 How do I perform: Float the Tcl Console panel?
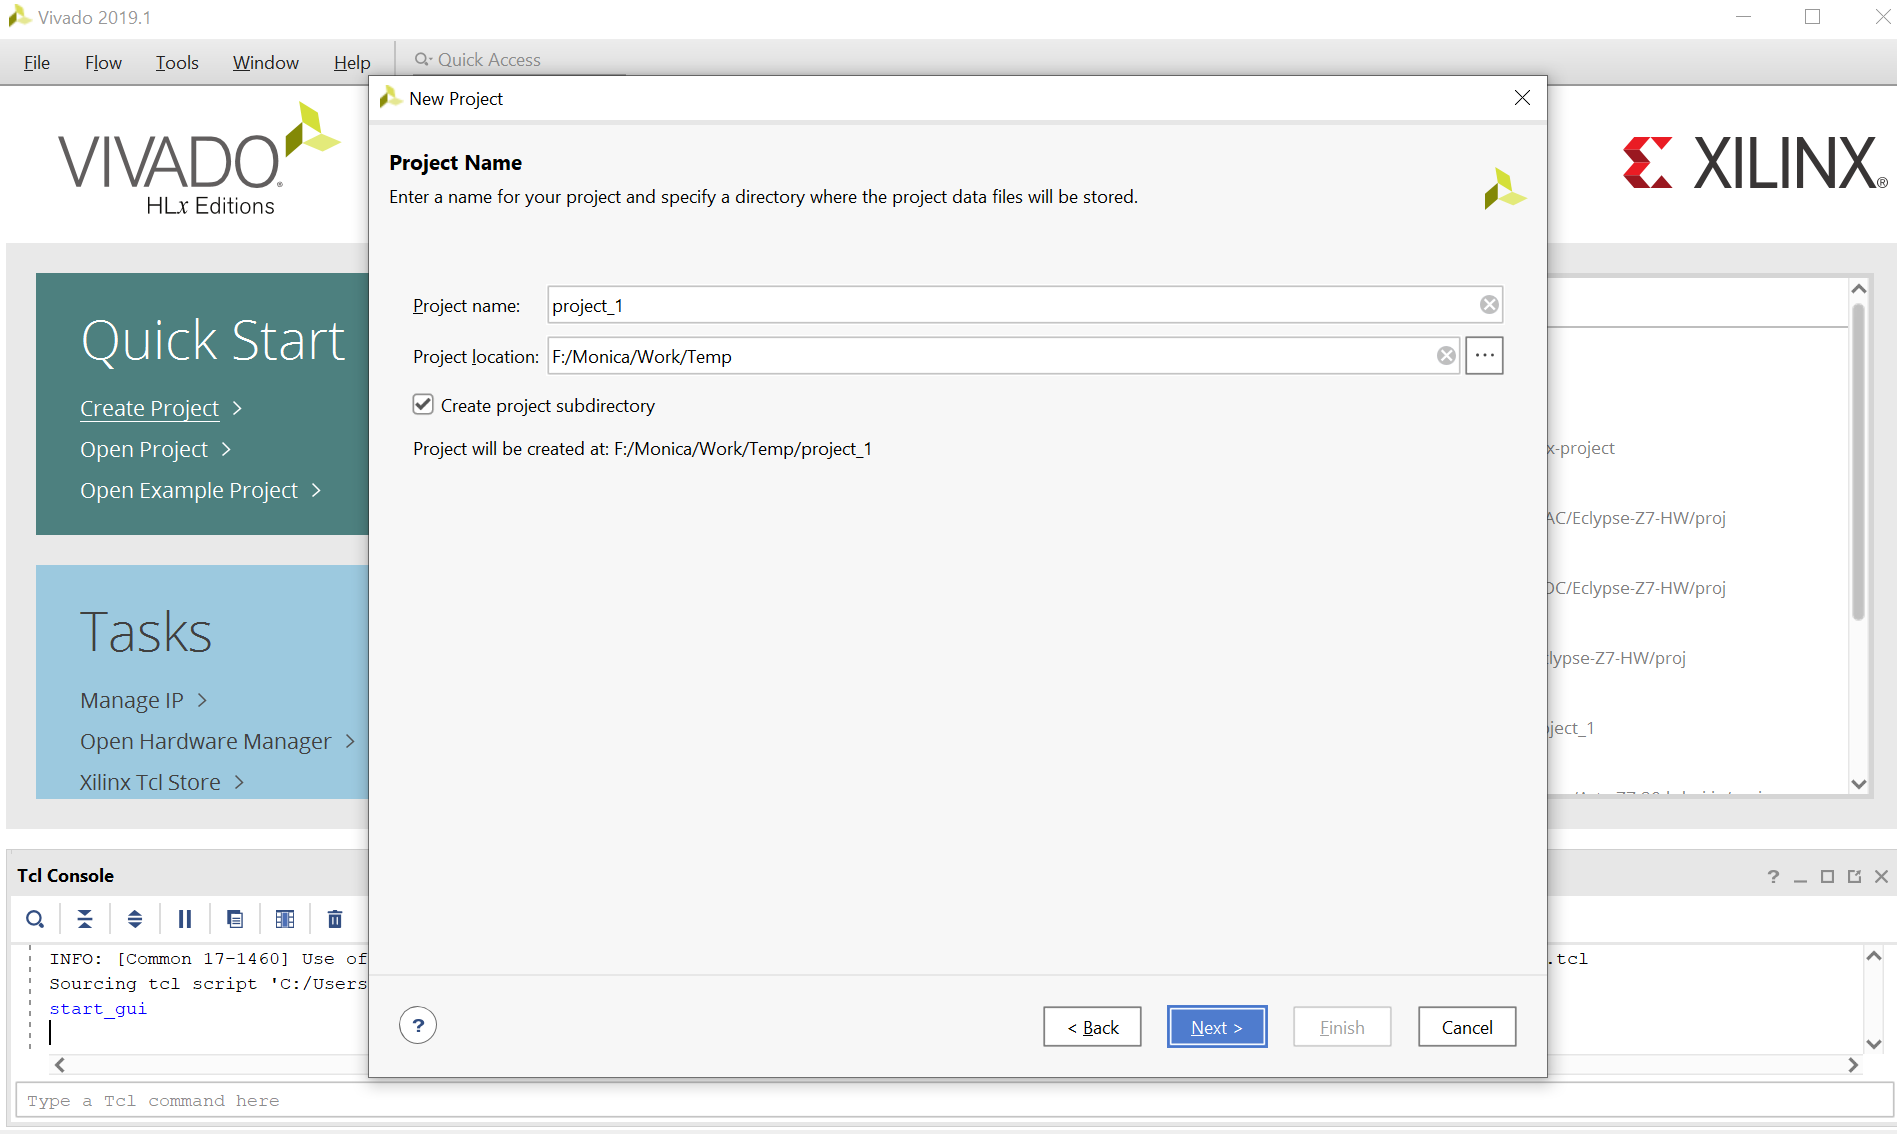(x=1854, y=877)
